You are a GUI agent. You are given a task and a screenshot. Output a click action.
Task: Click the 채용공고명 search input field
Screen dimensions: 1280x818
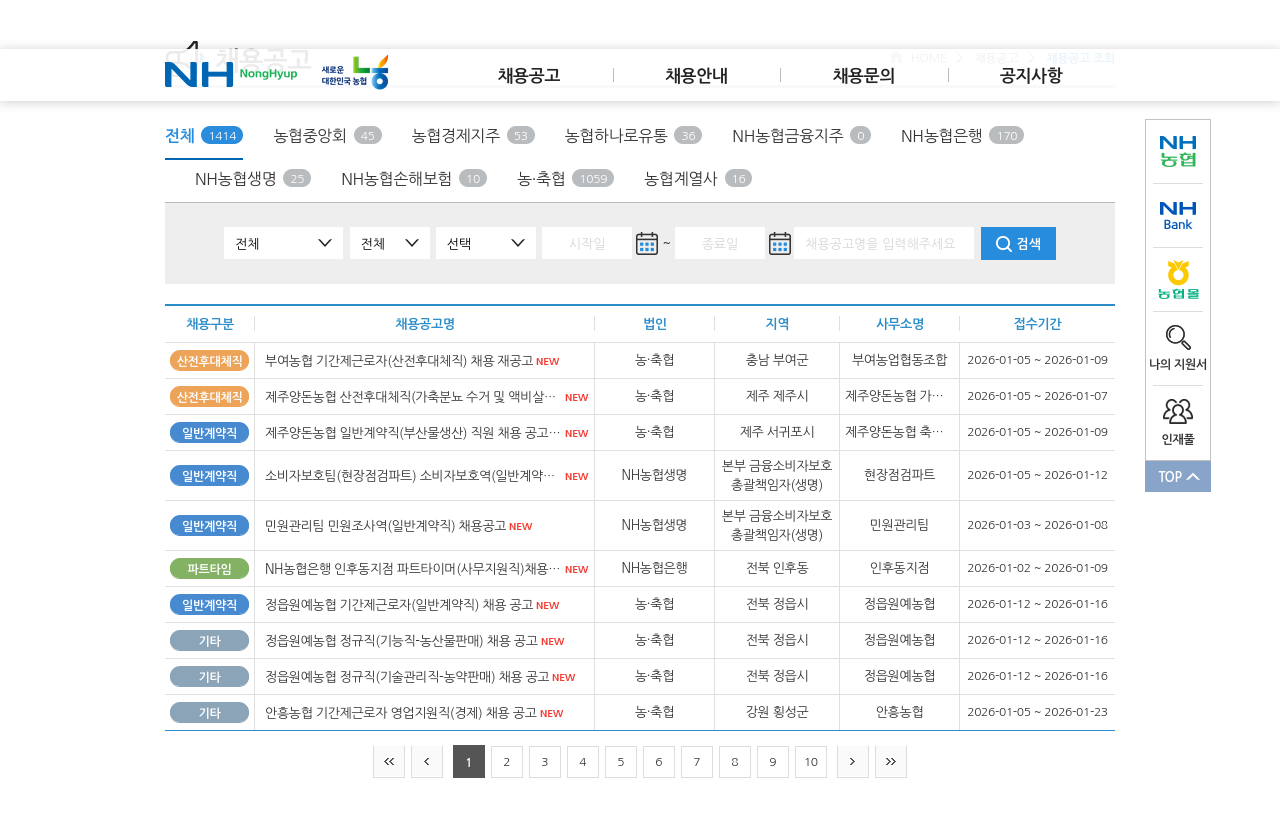[x=885, y=243]
